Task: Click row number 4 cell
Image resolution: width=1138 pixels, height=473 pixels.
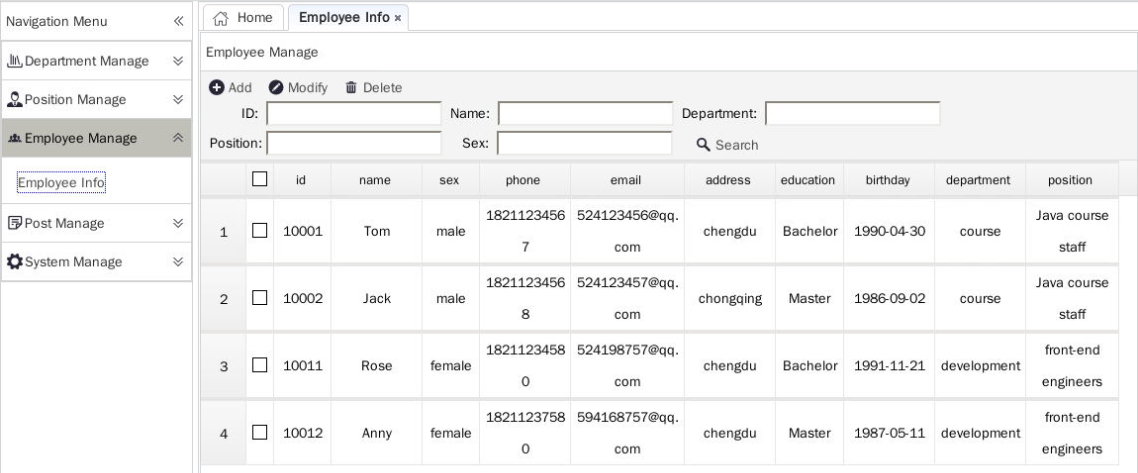Action: click(x=224, y=434)
